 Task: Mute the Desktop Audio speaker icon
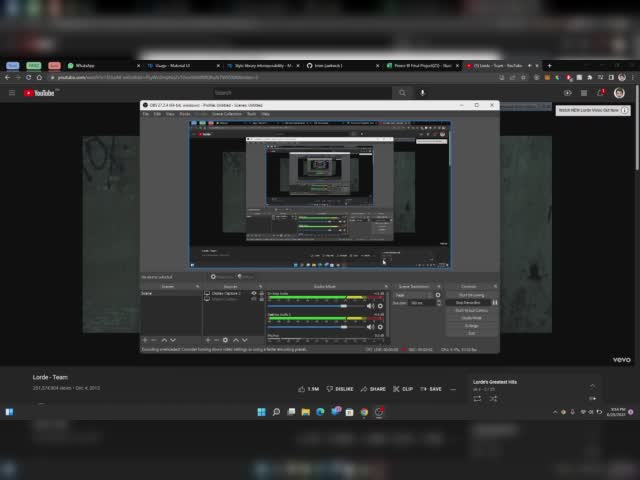pyautogui.click(x=370, y=306)
